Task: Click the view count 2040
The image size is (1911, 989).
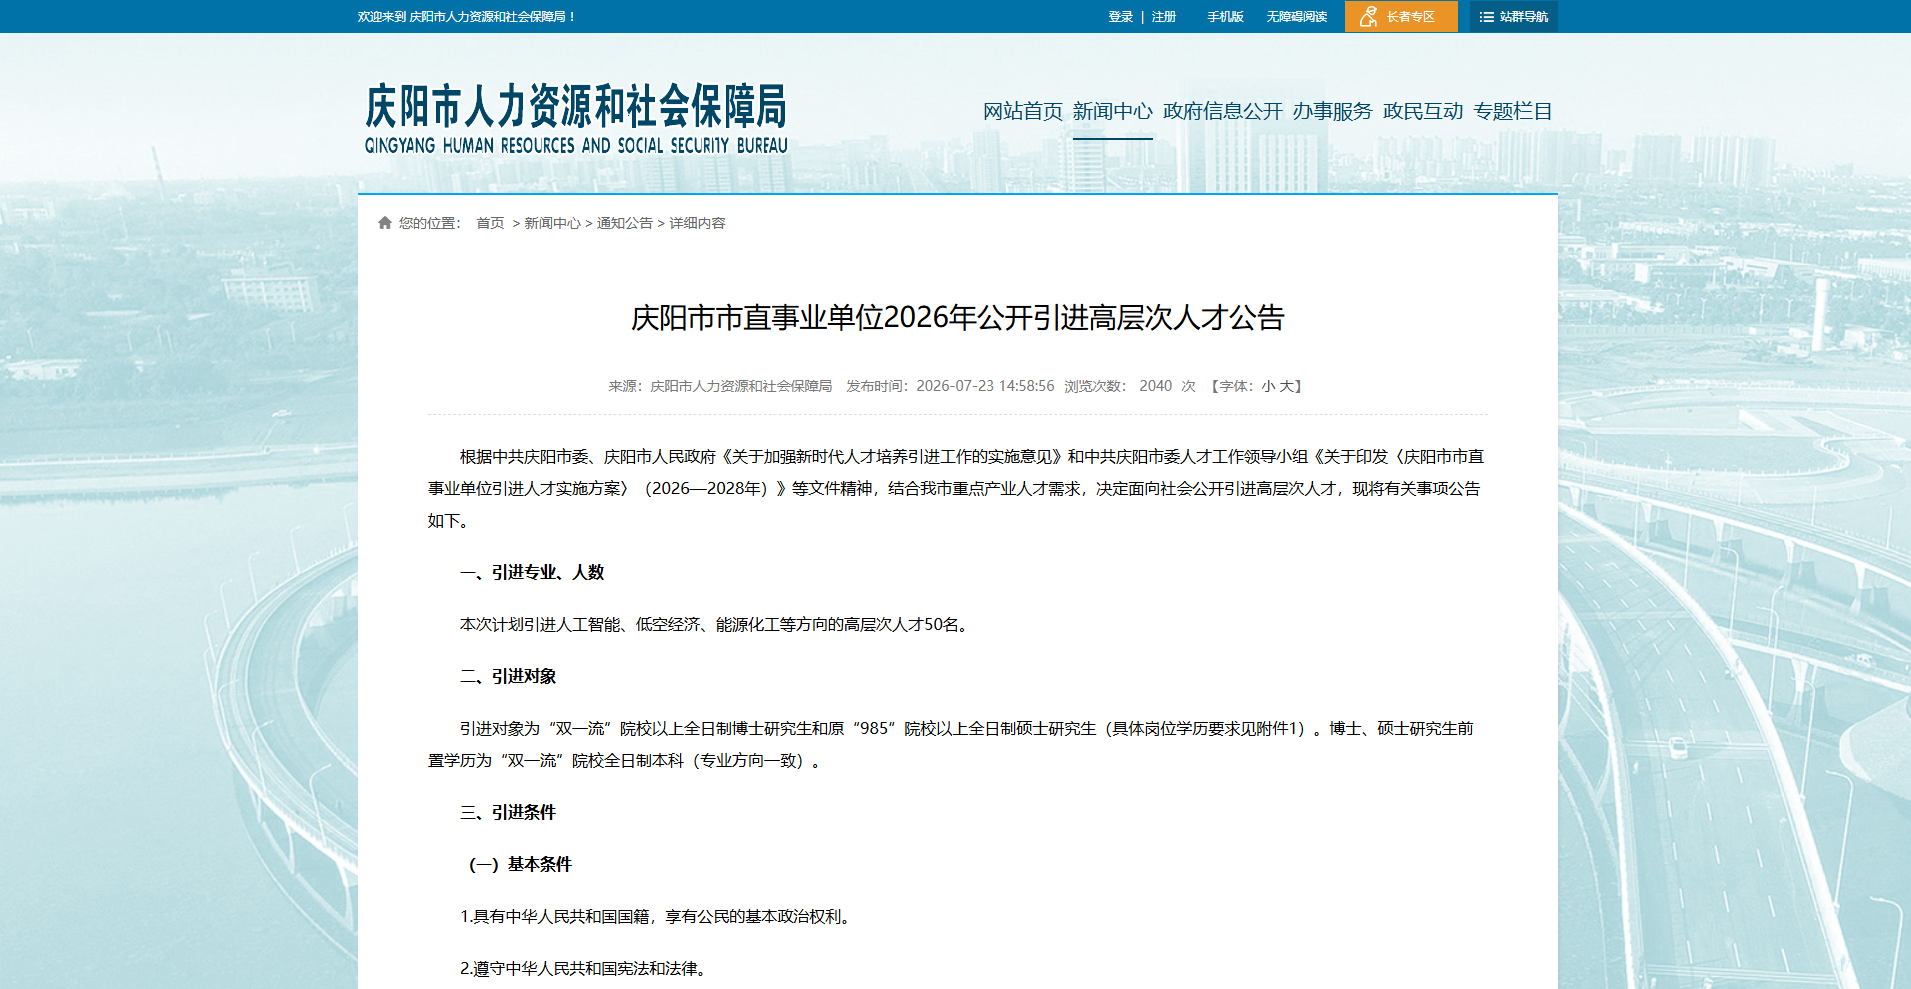Action: click(x=1155, y=386)
